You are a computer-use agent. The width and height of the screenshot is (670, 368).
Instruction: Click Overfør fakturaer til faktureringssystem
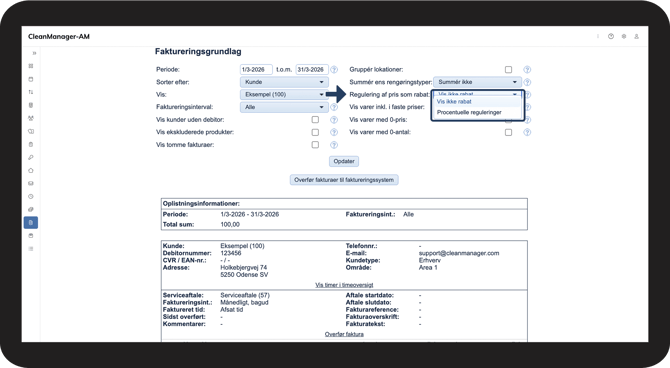click(344, 180)
